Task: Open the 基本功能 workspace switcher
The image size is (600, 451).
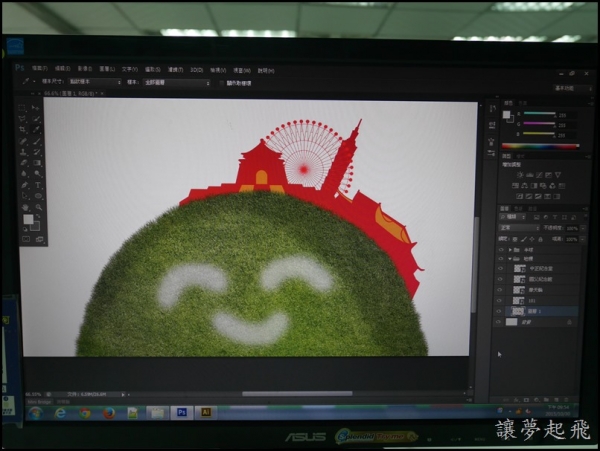Action: [x=573, y=88]
